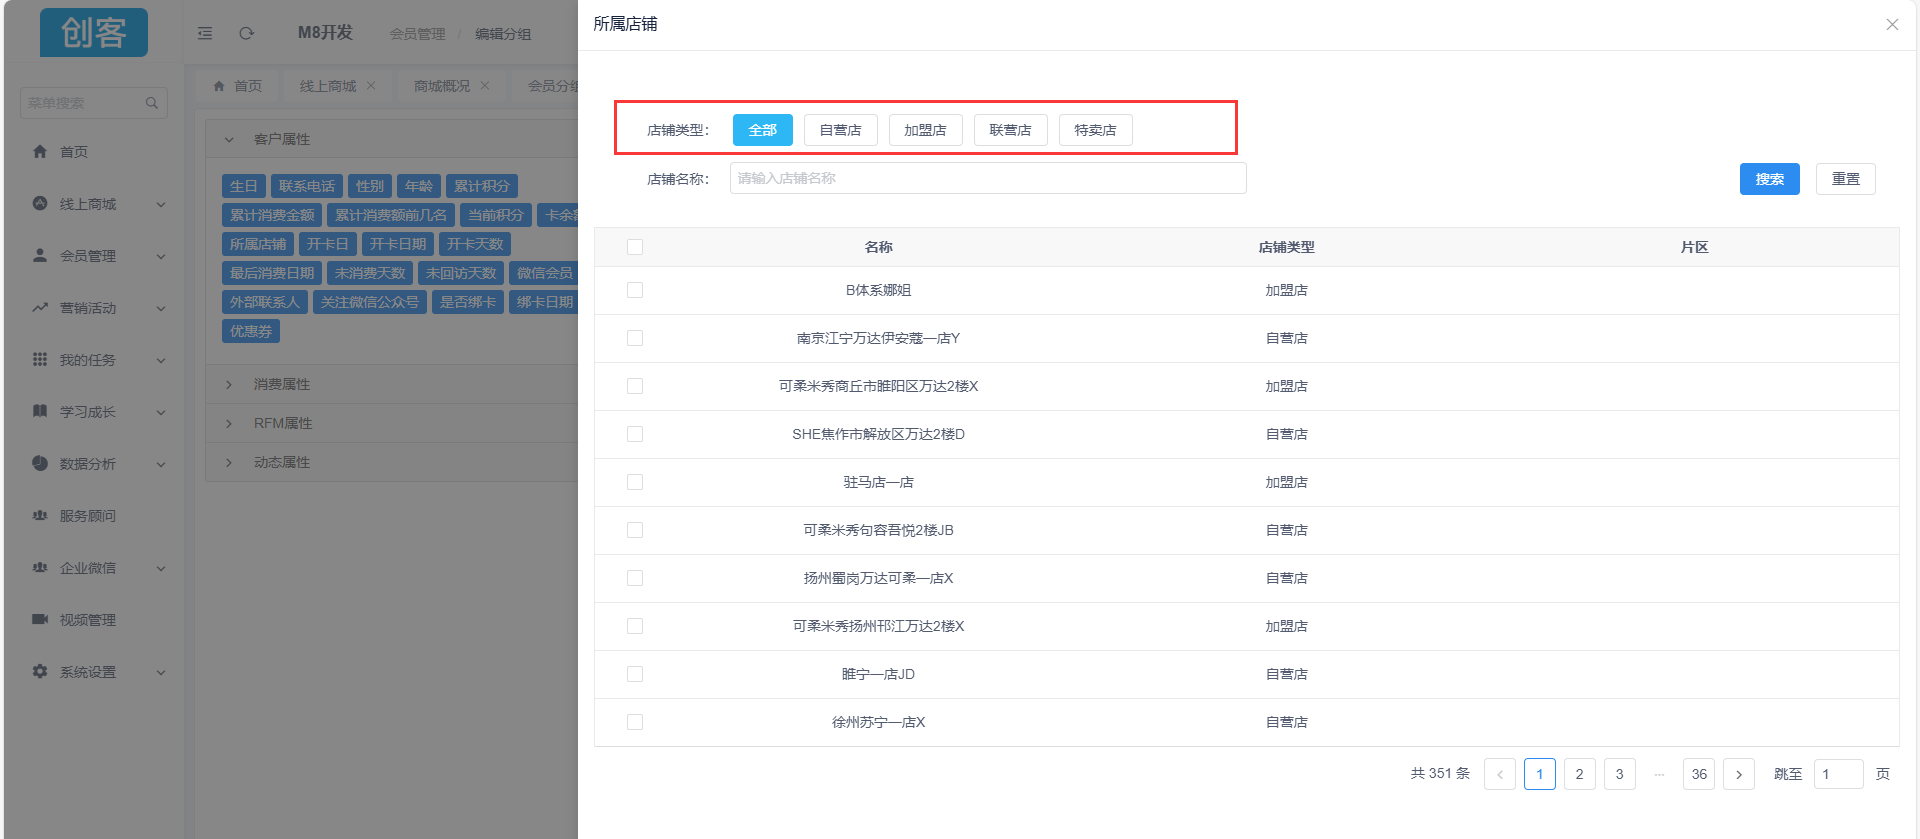The height and width of the screenshot is (839, 1920).
Task: Expand the 我的任务 sidebar menu arrow
Action: [x=161, y=360]
